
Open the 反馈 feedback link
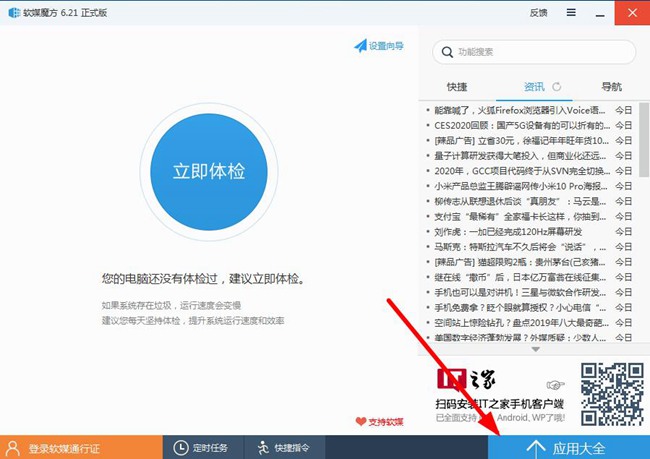[538, 13]
